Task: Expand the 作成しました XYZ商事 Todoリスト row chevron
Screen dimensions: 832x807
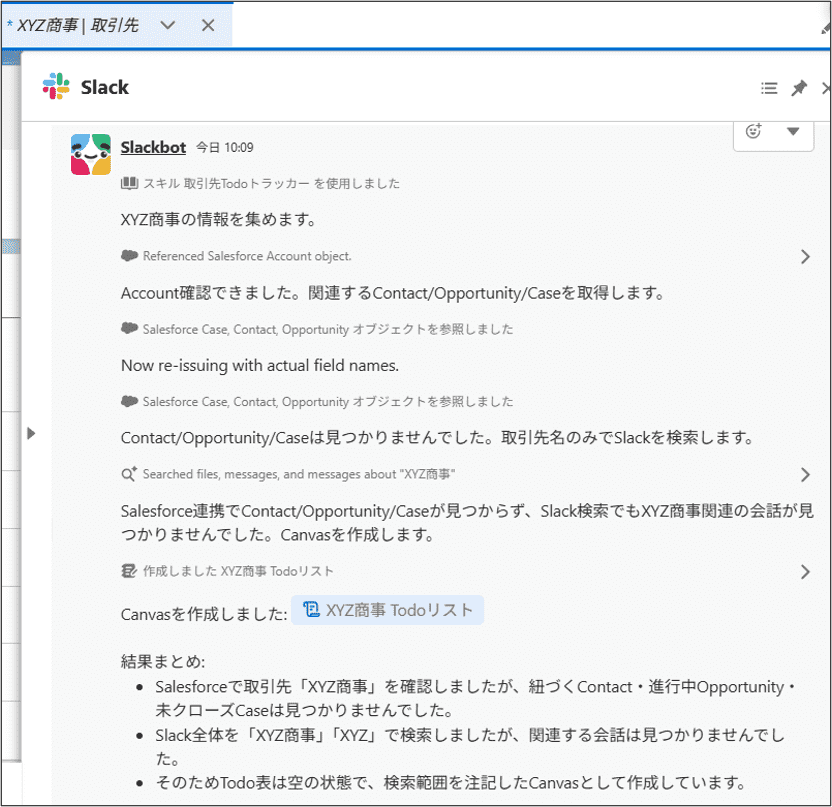Action: tap(805, 571)
